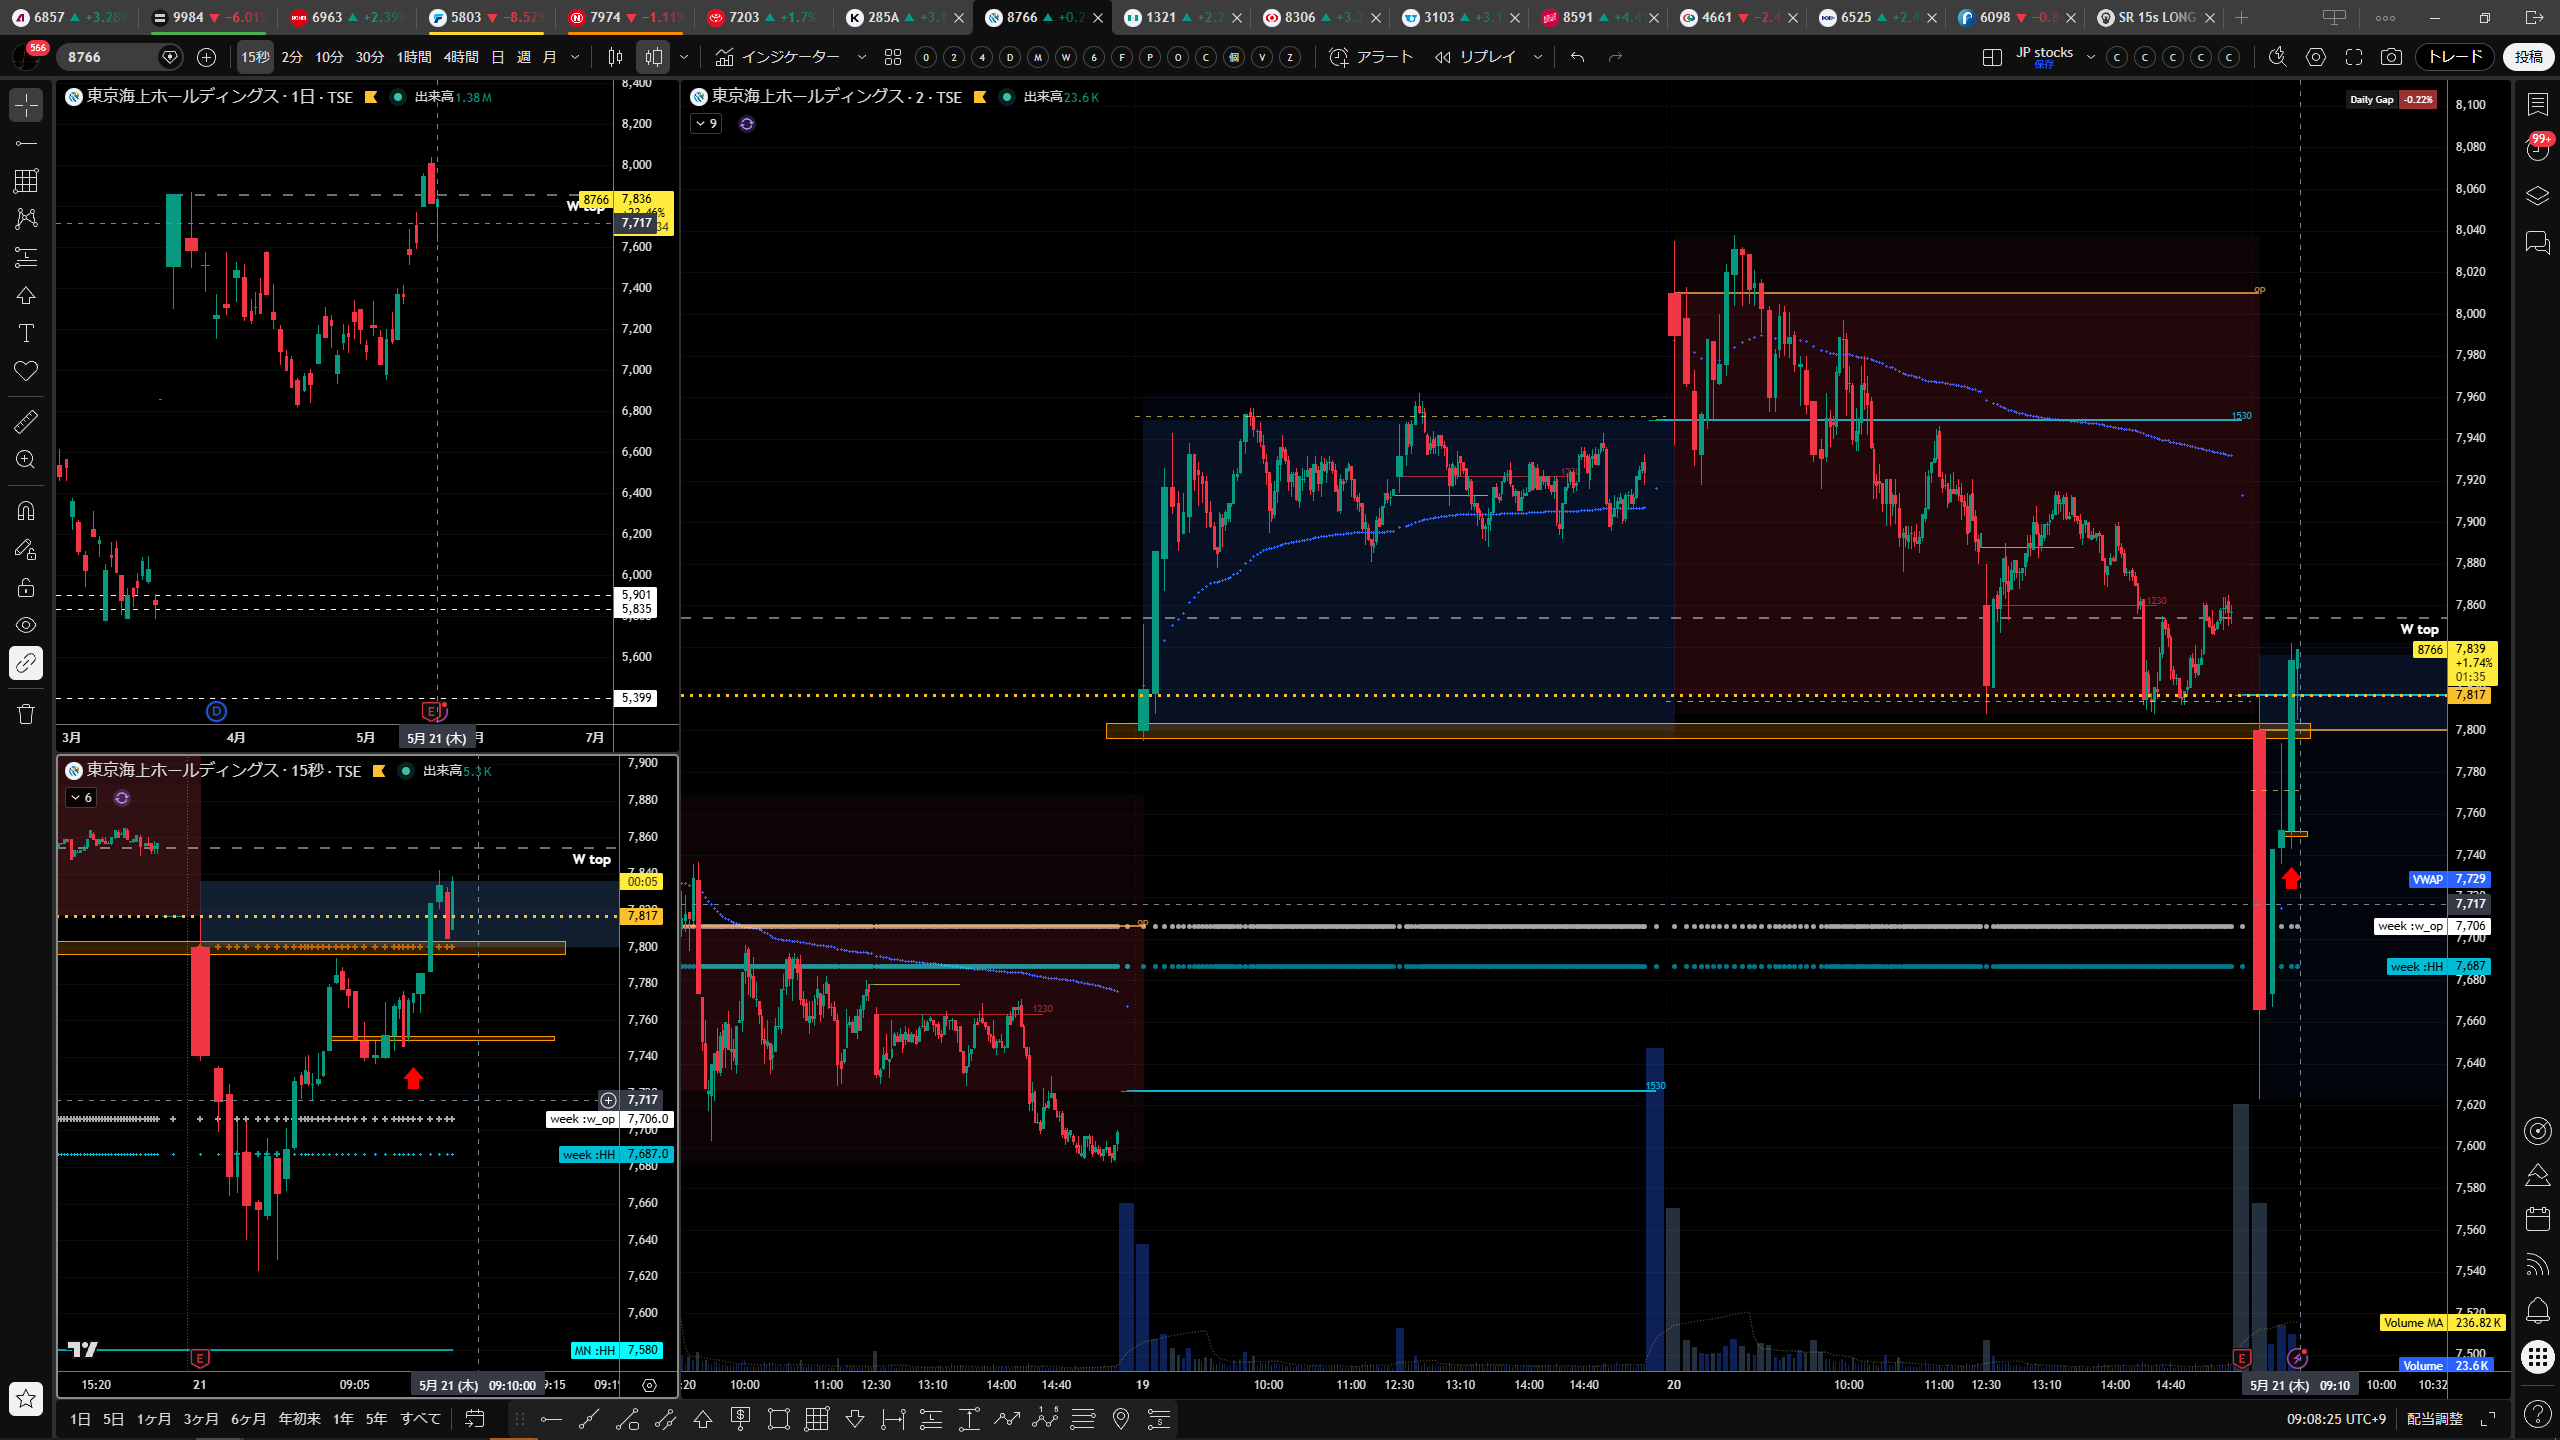This screenshot has height=1440, width=2560.
Task: Toggle lock all drawings
Action: [26, 587]
